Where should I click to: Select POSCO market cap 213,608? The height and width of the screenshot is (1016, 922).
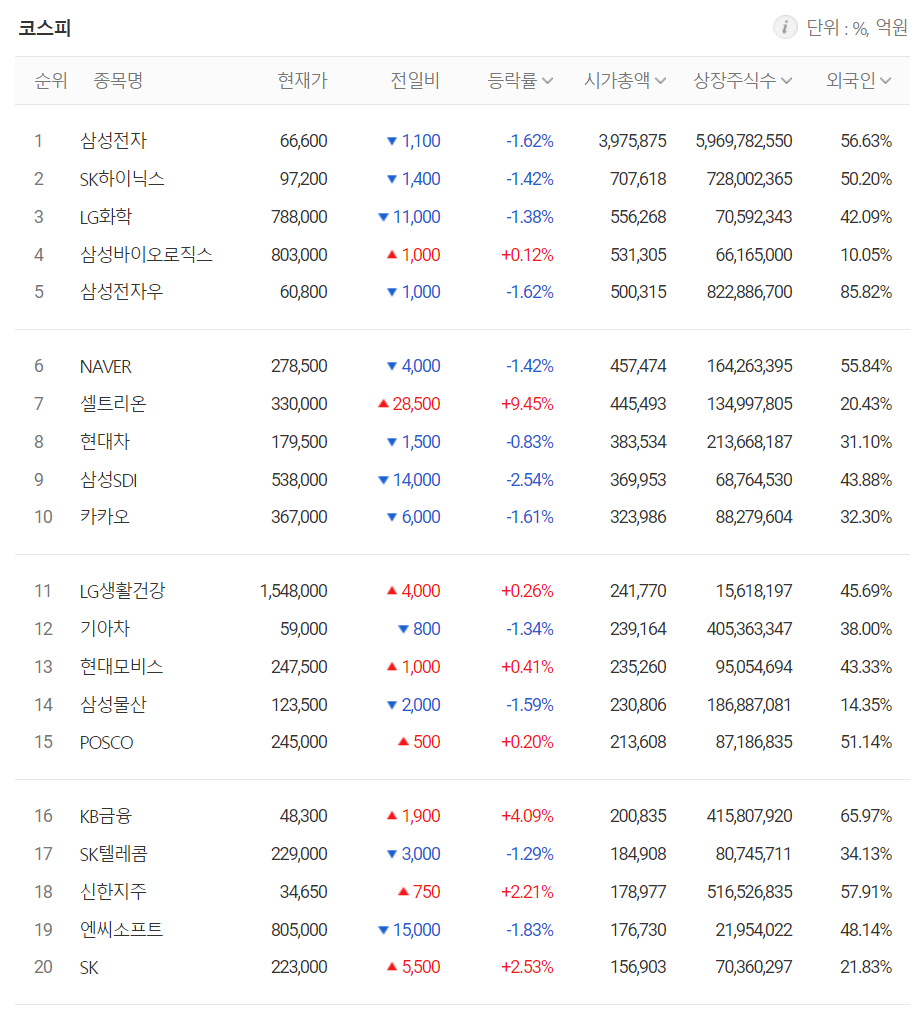638,742
